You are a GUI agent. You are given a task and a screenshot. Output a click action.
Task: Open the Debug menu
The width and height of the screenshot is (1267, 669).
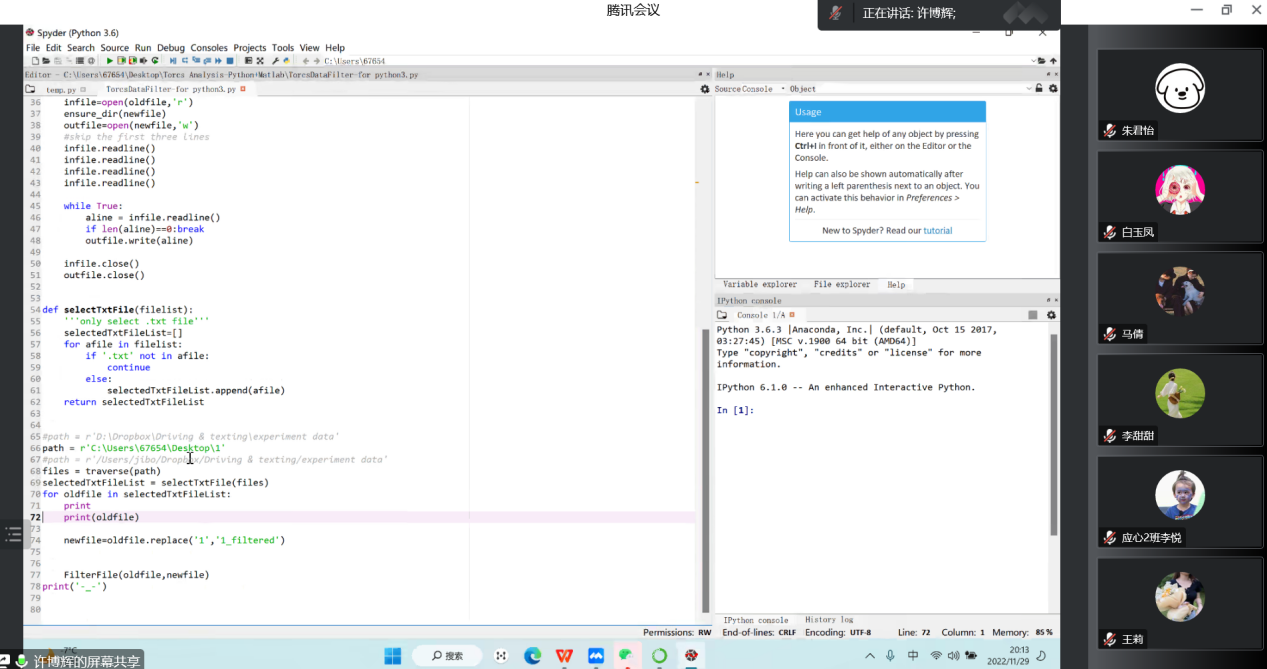[170, 47]
